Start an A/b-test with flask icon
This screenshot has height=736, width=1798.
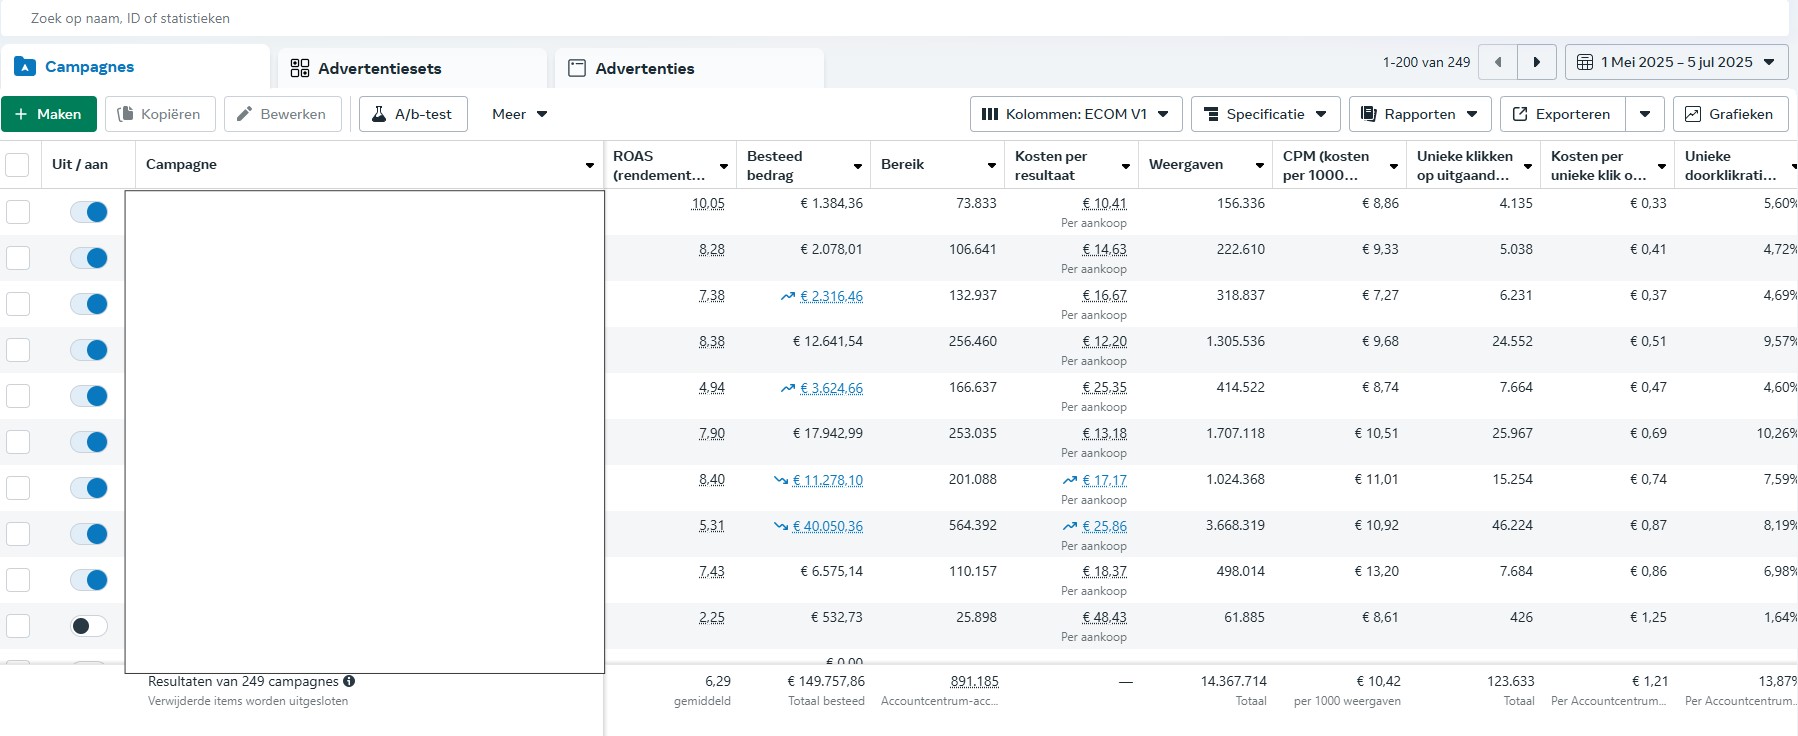[x=413, y=114]
